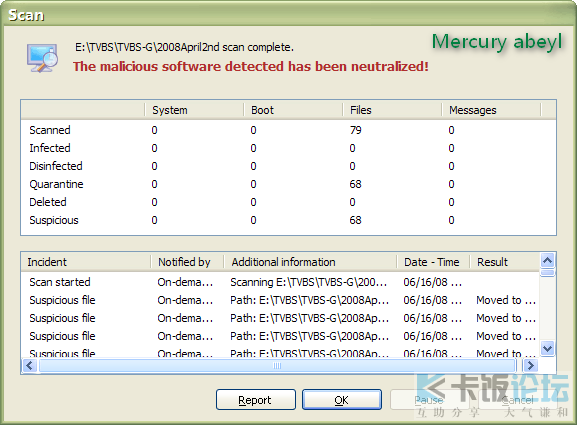Screen dimensions: 577x425
Task: Select the Scan started incident row
Action: pyautogui.click(x=280, y=282)
